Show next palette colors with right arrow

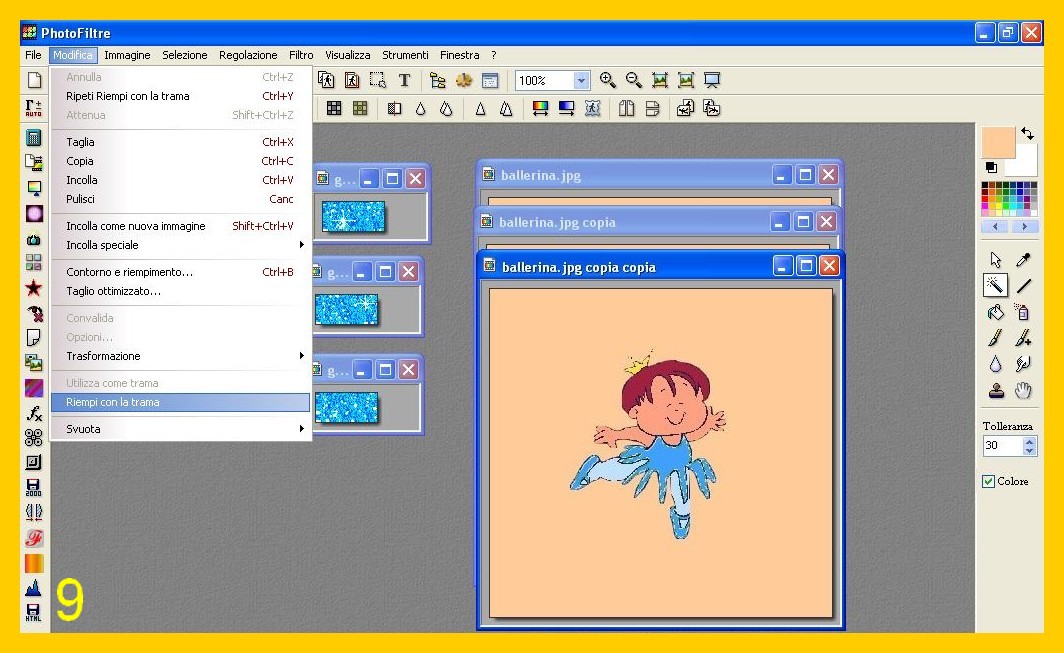point(1024,227)
